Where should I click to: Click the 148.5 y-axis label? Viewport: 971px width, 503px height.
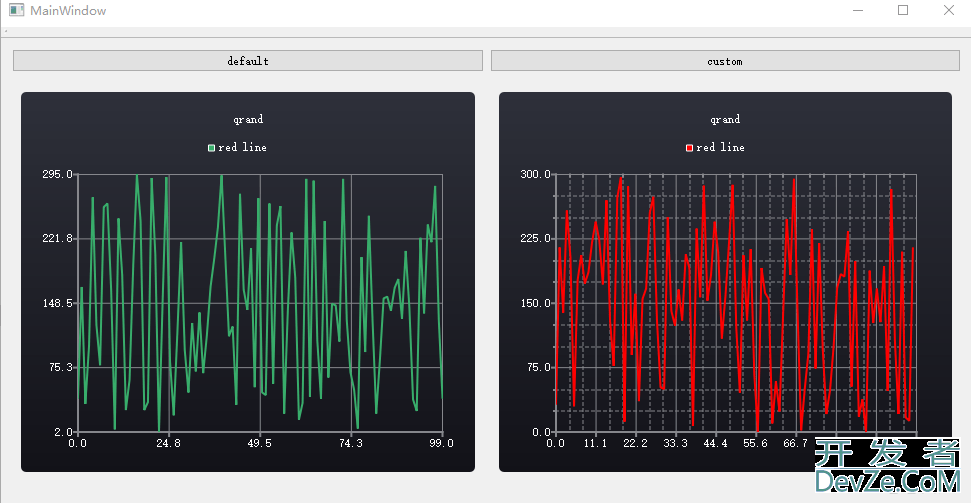point(56,303)
